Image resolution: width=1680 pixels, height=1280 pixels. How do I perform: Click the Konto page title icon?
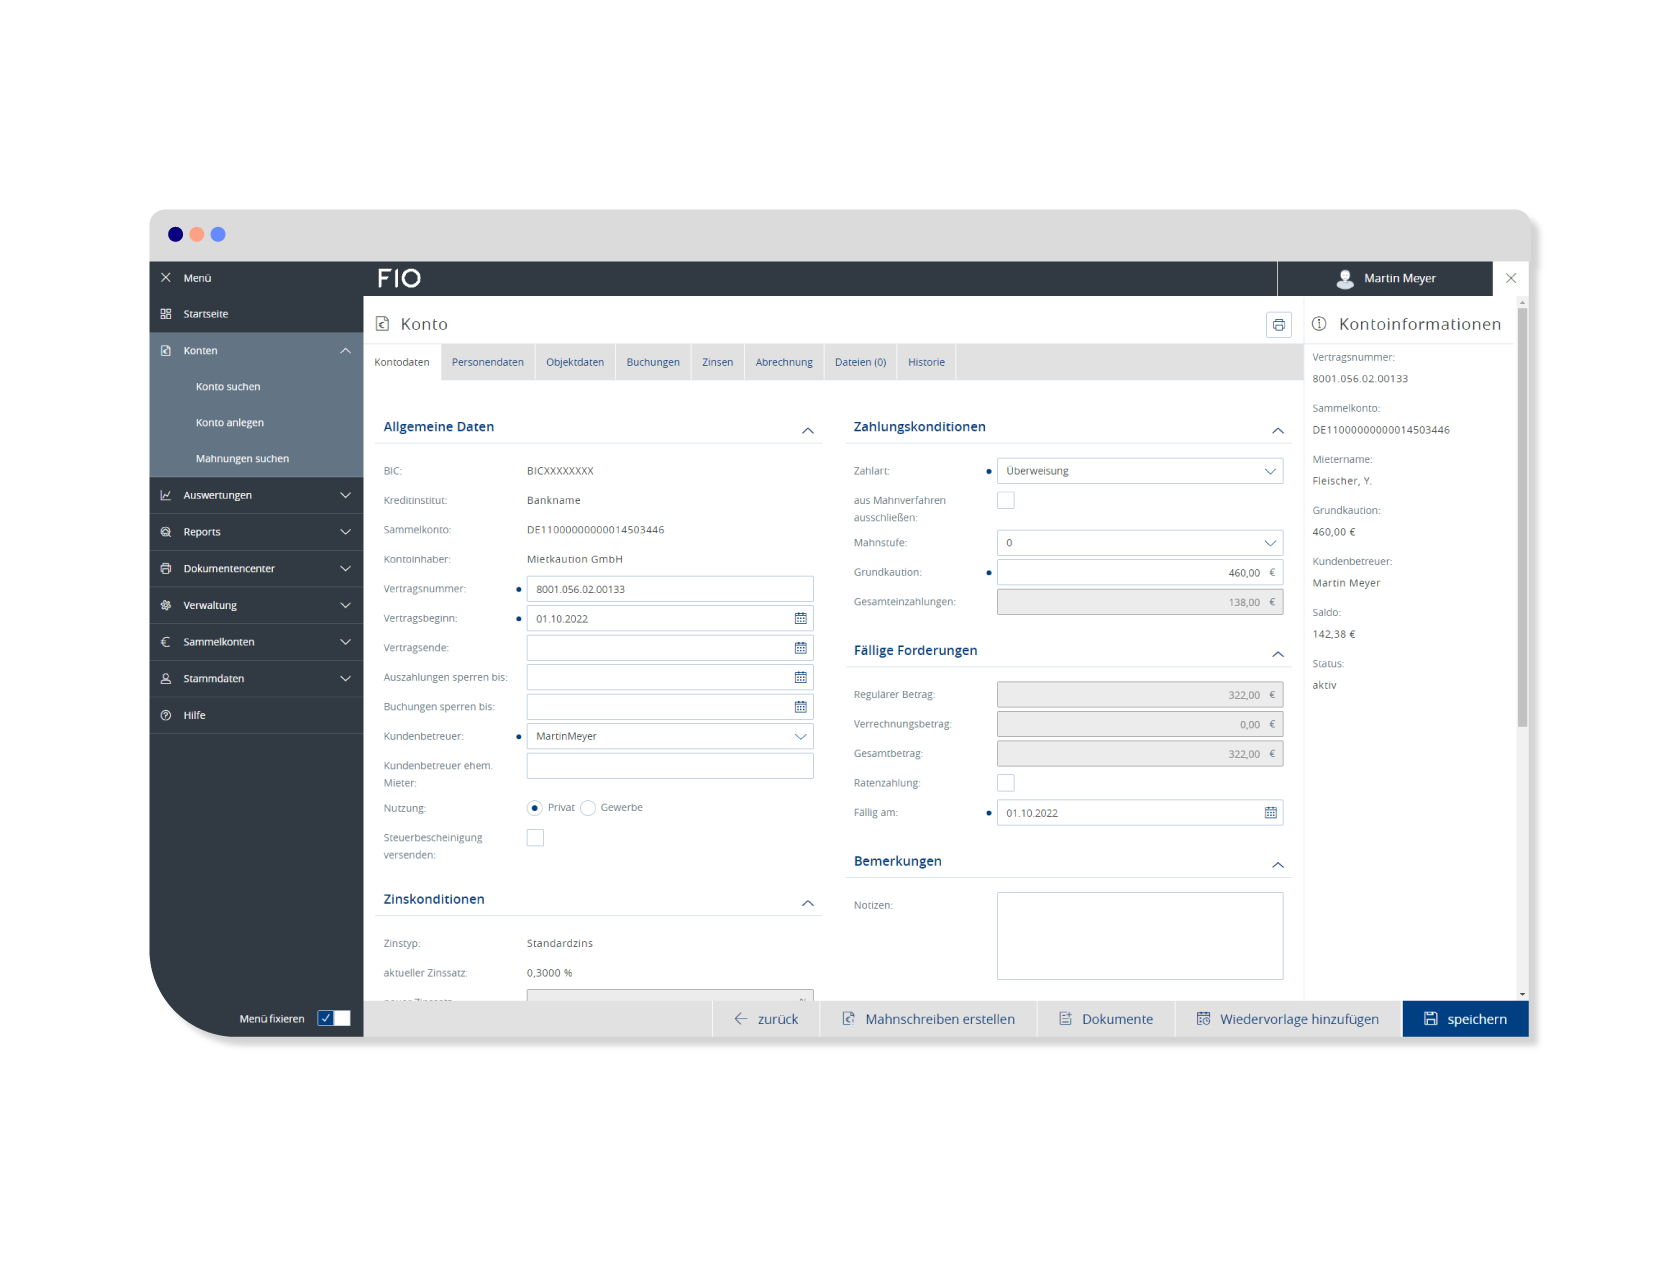click(x=382, y=324)
